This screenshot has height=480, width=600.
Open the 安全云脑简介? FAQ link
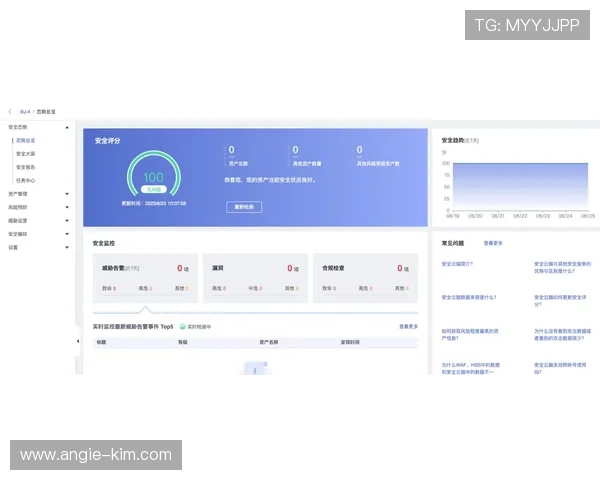(457, 264)
